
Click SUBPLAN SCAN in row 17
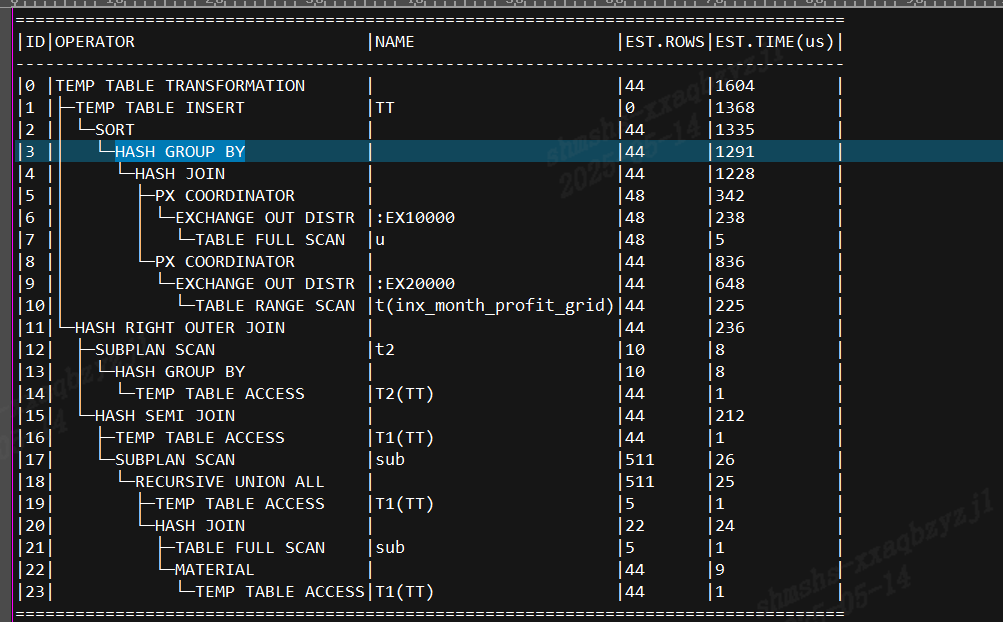click(175, 459)
